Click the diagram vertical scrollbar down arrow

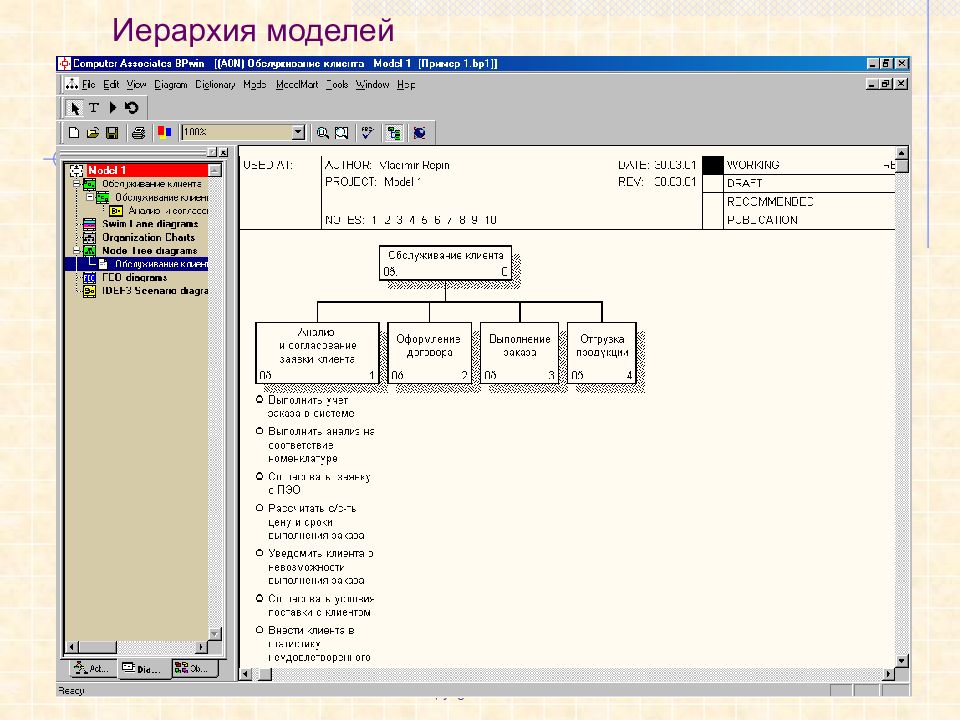(901, 661)
